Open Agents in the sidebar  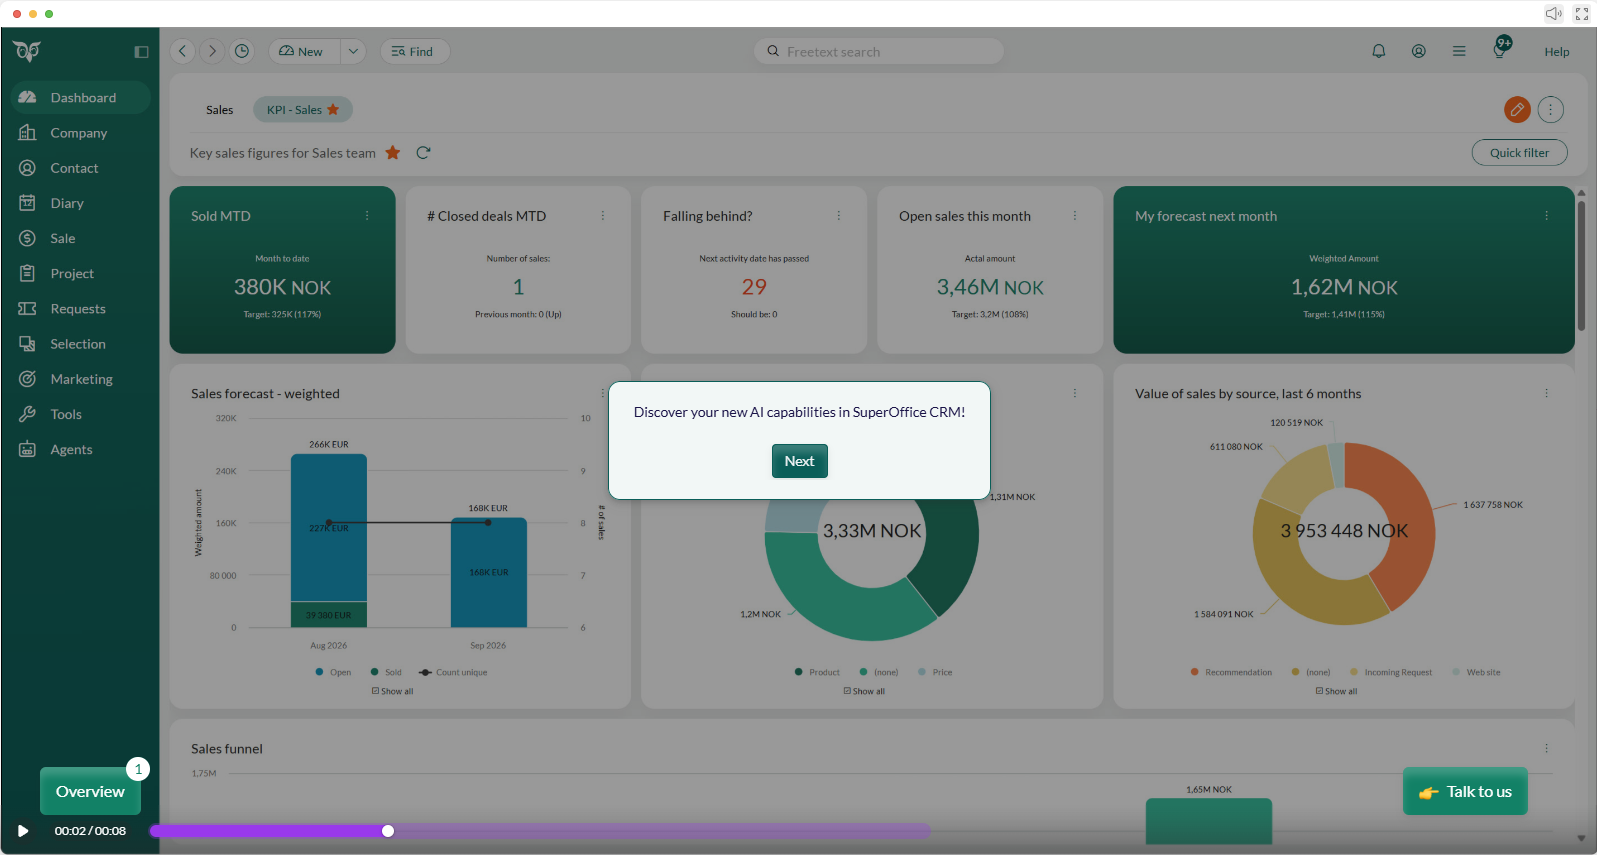click(x=80, y=449)
